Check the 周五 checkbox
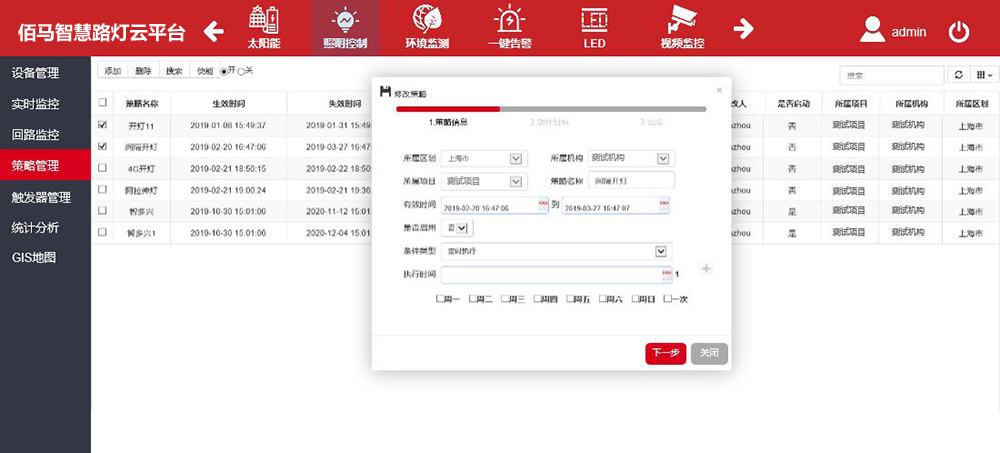 coord(570,299)
